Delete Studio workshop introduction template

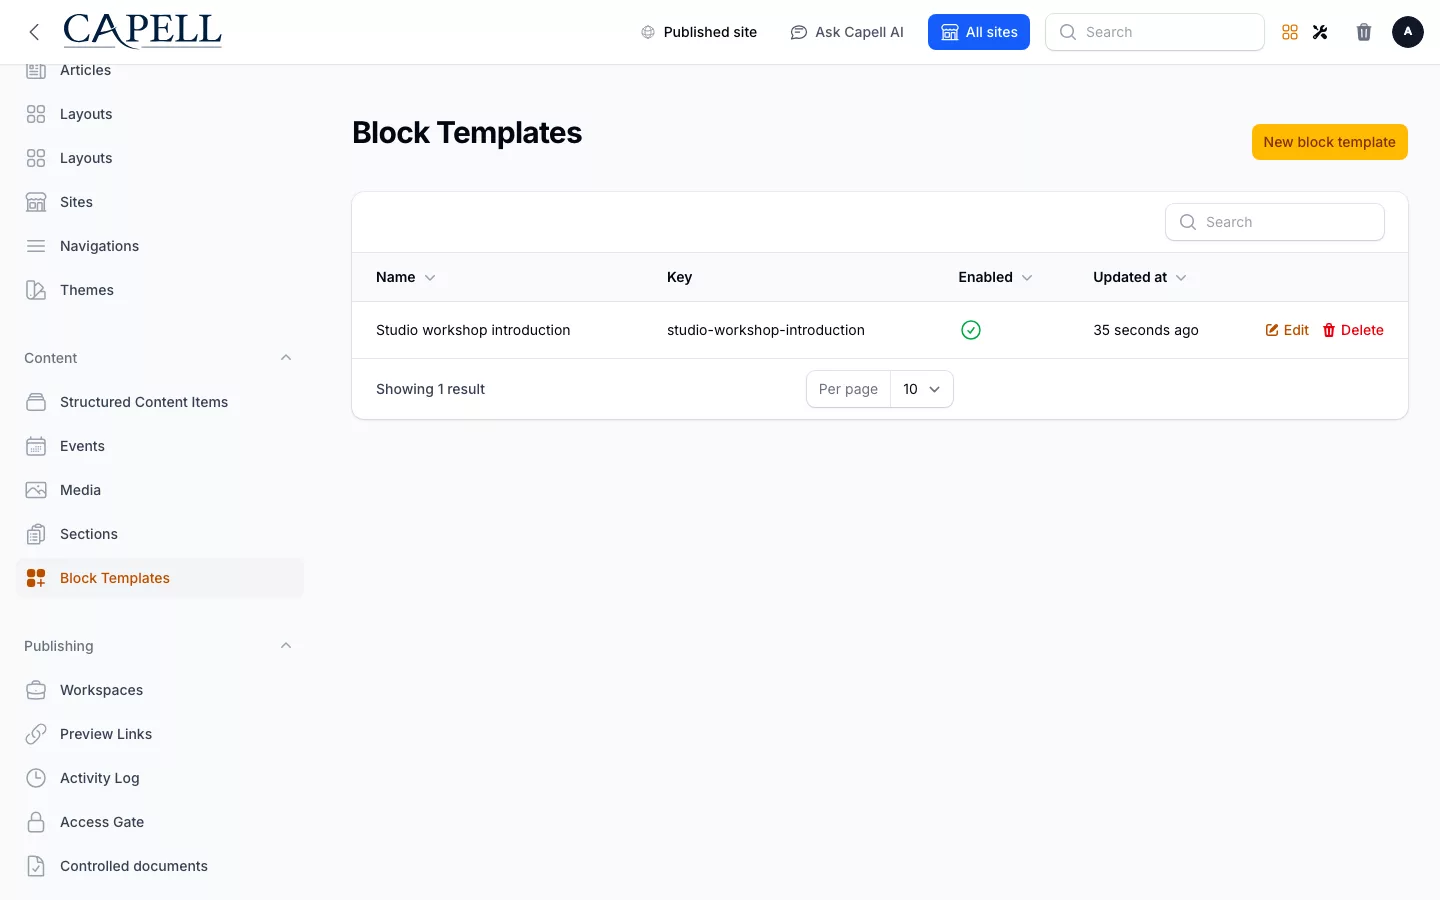coord(1353,330)
